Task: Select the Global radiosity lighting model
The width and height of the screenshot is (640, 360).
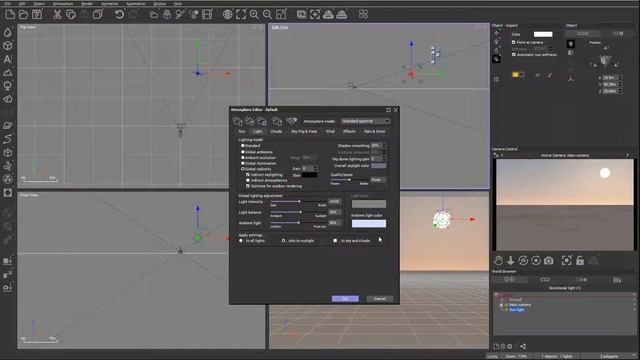Action: pos(242,169)
